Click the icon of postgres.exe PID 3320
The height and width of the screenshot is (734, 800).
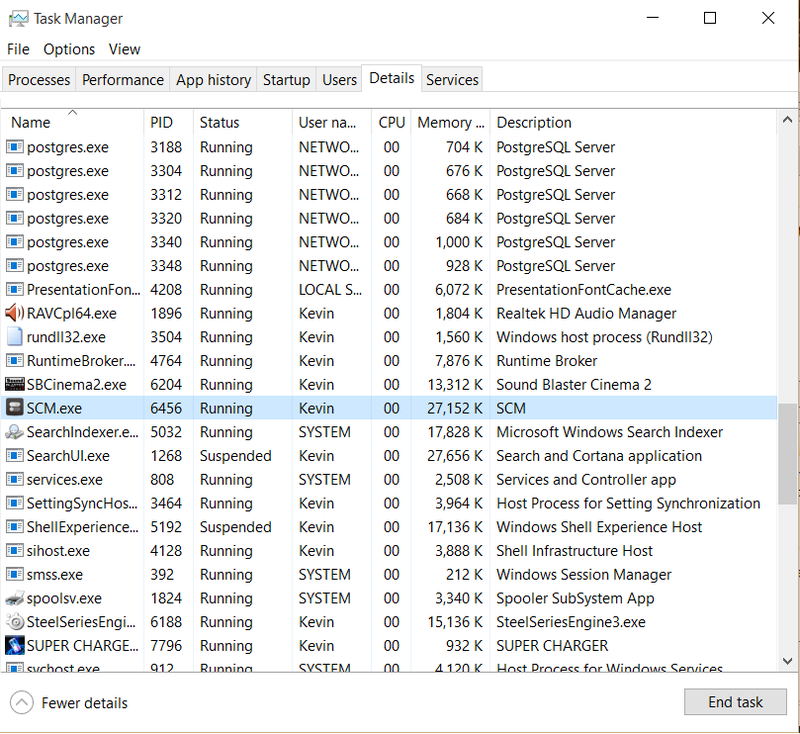pyautogui.click(x=14, y=218)
